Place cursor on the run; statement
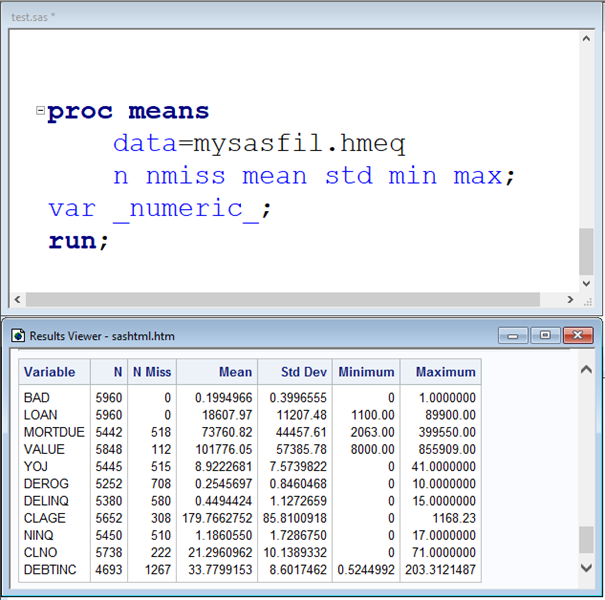The height and width of the screenshot is (600, 605). click(78, 241)
